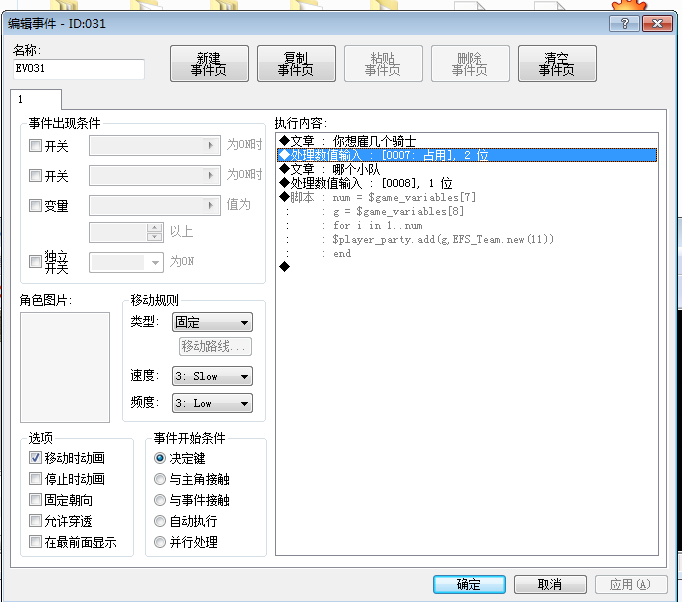Viewport: 682px width, 602px height.
Task: Select the command 处理数值输入 [0007: 占用], 2 位
Action: pos(467,155)
